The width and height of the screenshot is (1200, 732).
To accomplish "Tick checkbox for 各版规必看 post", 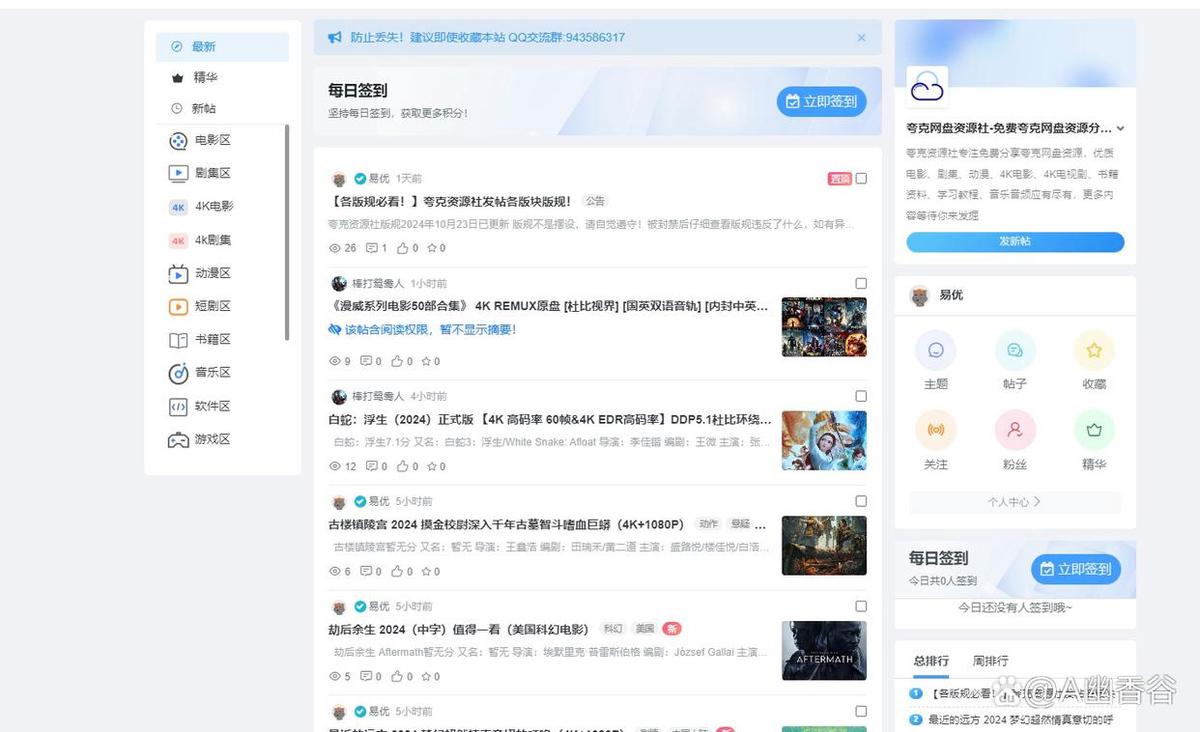I will point(861,179).
